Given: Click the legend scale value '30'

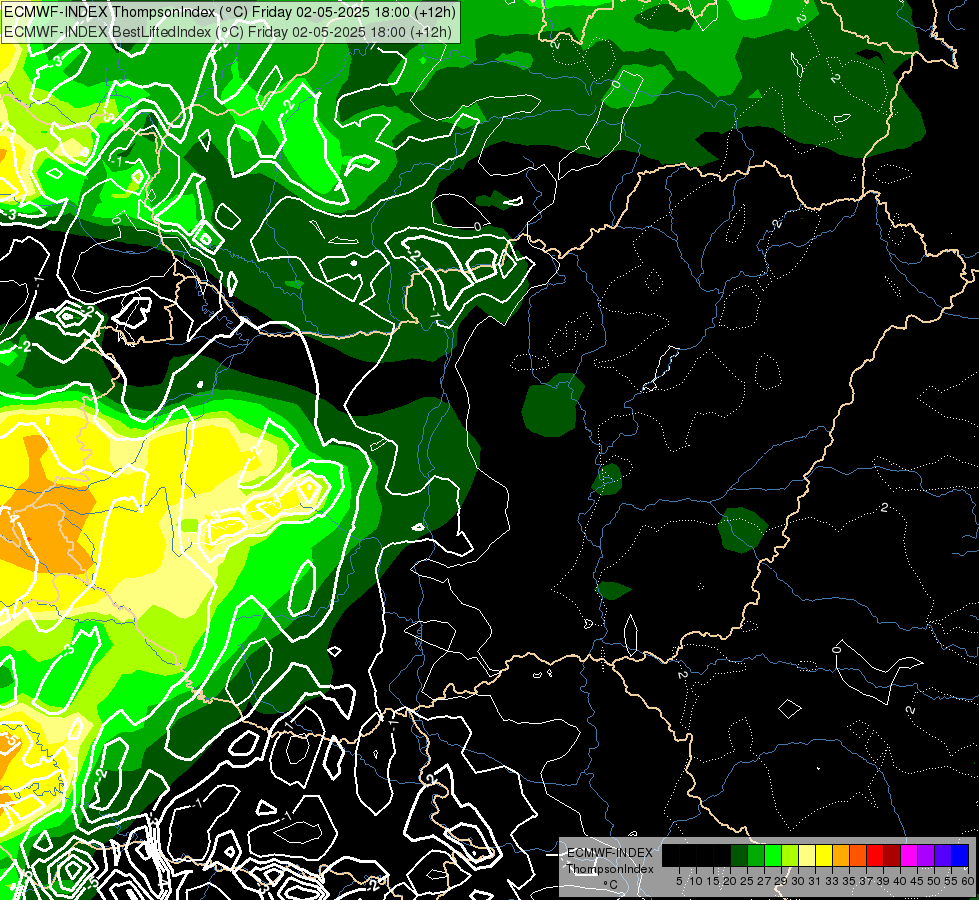Looking at the screenshot, I should (798, 881).
